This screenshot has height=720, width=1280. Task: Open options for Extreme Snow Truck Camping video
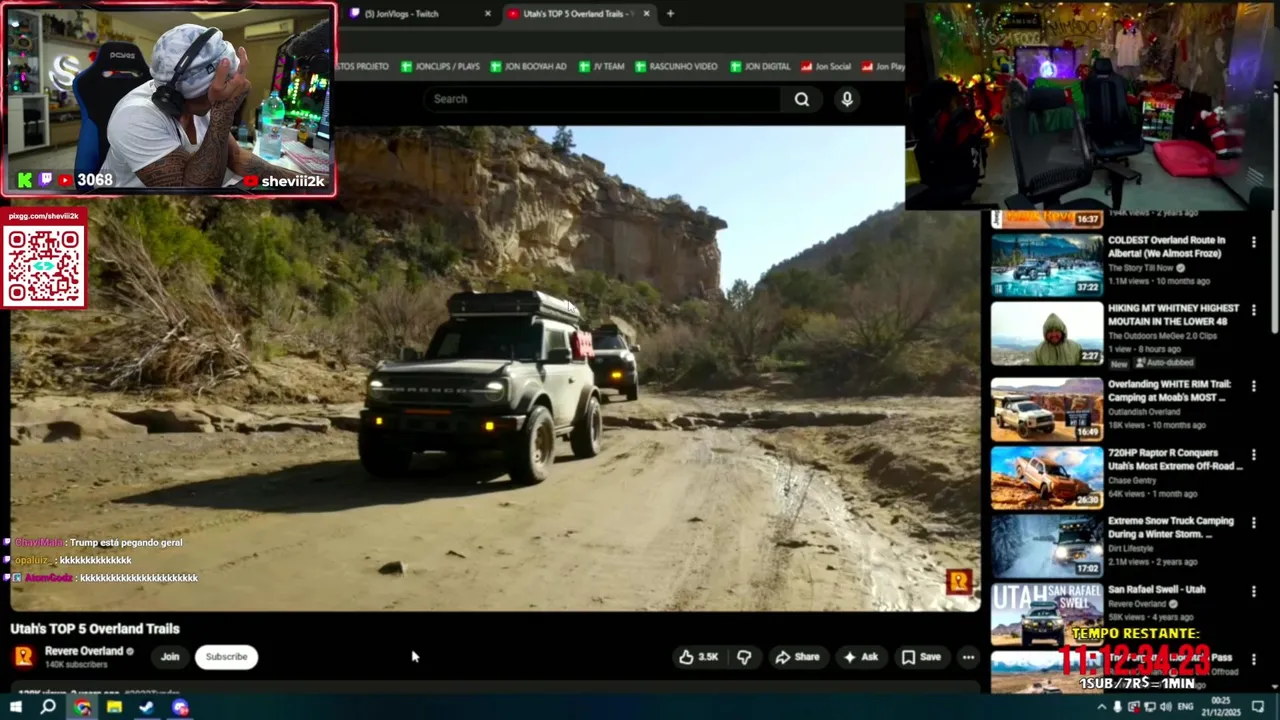coord(1253,523)
